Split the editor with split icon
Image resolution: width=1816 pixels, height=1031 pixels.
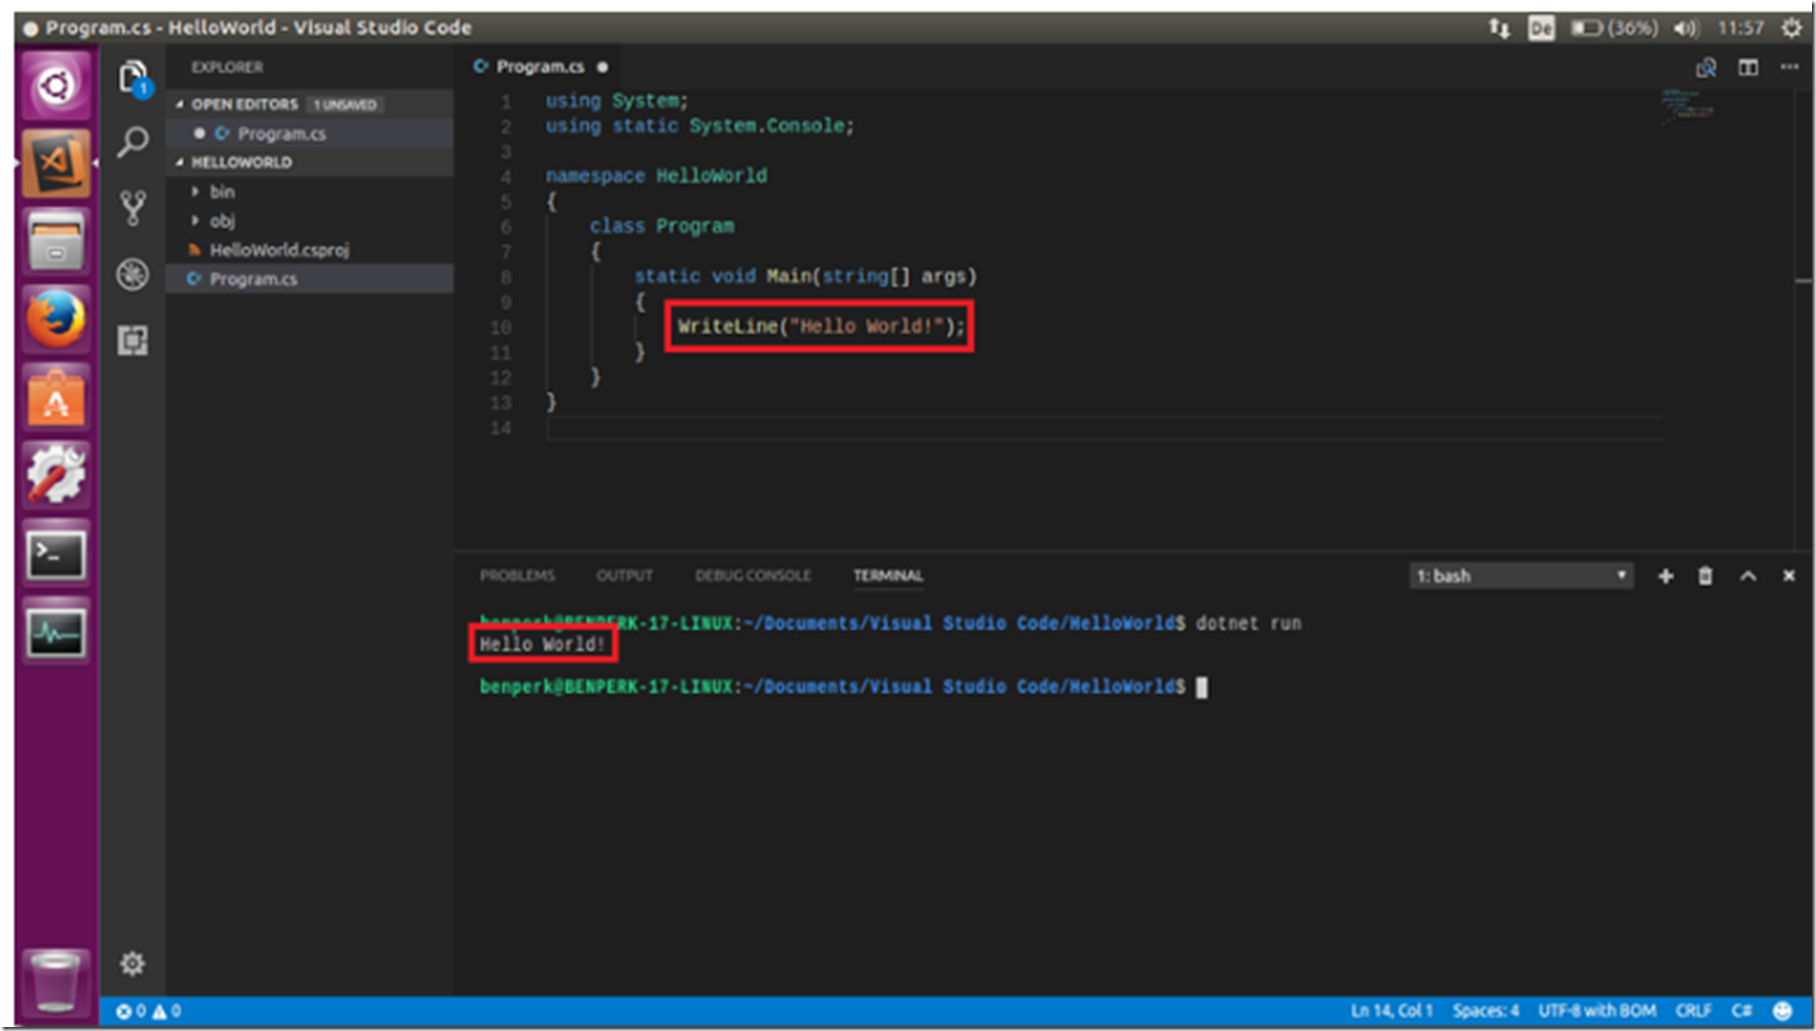(x=1748, y=67)
